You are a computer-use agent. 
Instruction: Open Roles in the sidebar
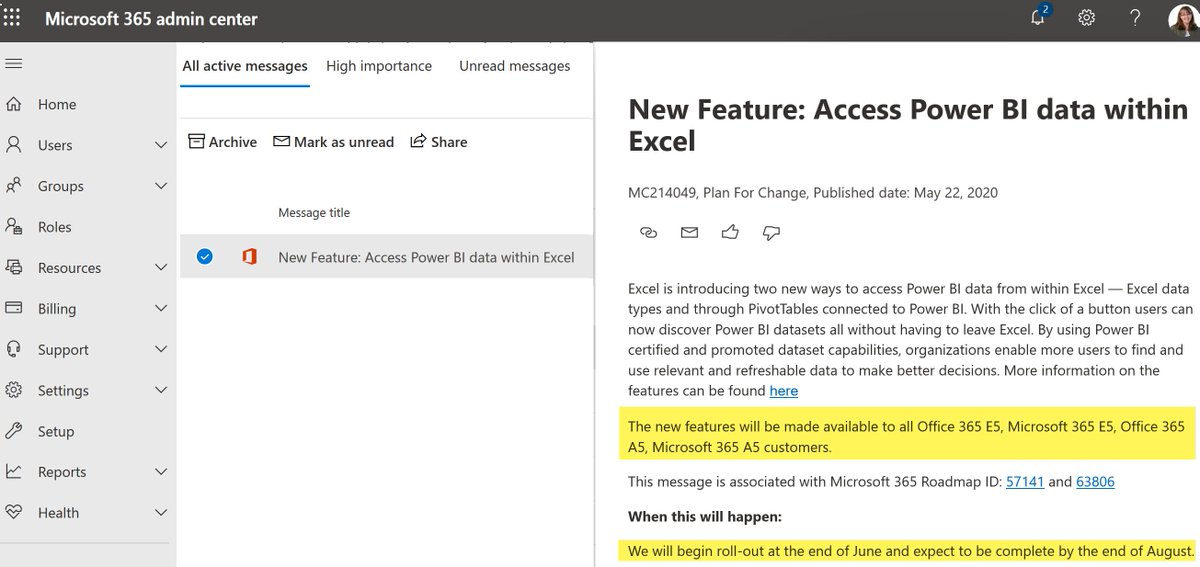pyautogui.click(x=55, y=227)
